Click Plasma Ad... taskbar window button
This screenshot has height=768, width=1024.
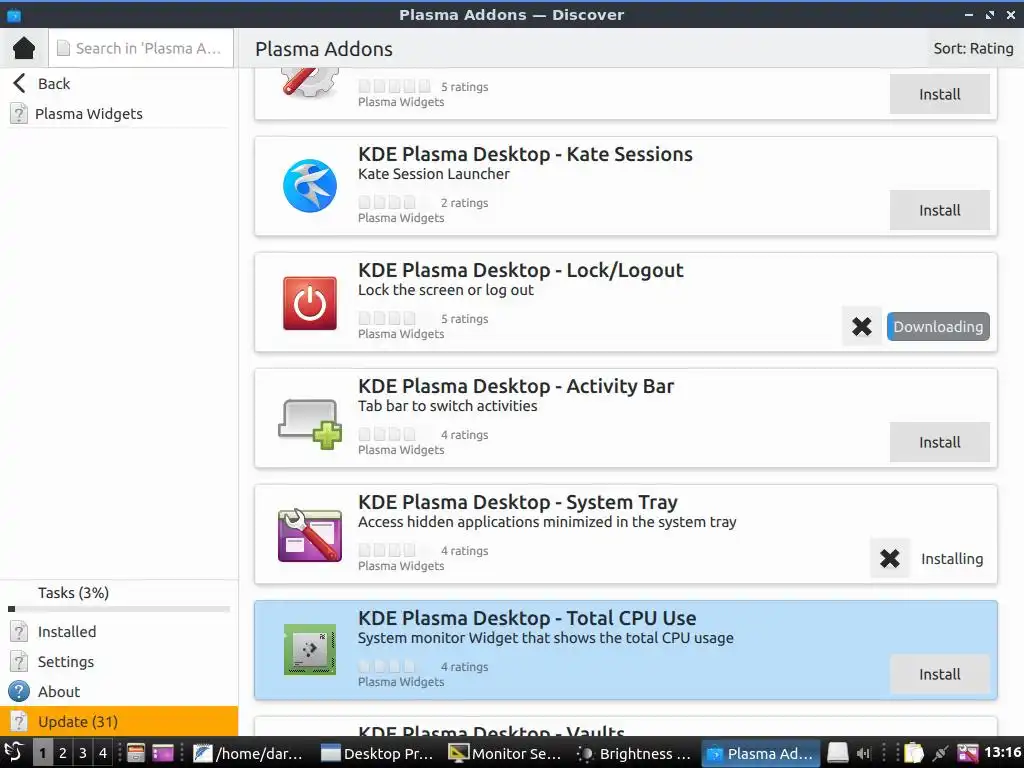tap(761, 753)
